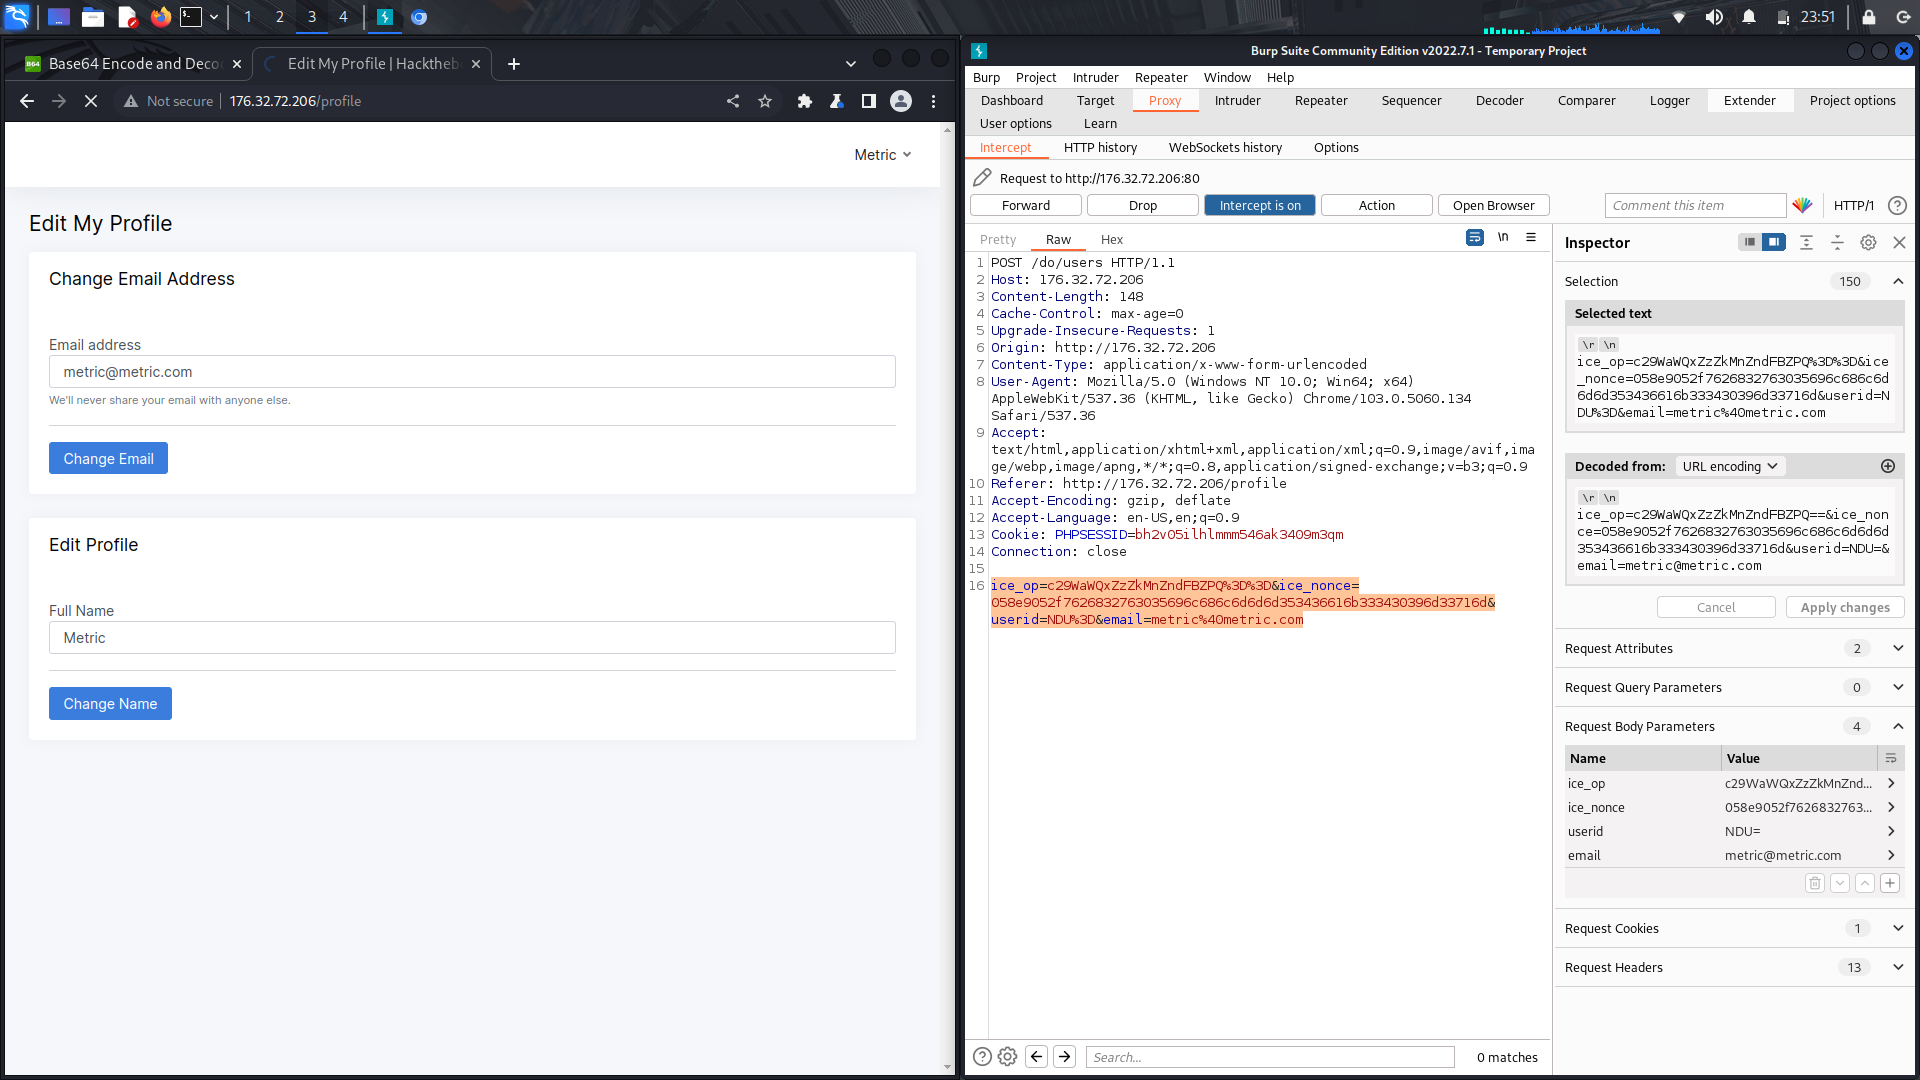
Task: Show non-printing characters with the \n icon
Action: coord(1504,238)
